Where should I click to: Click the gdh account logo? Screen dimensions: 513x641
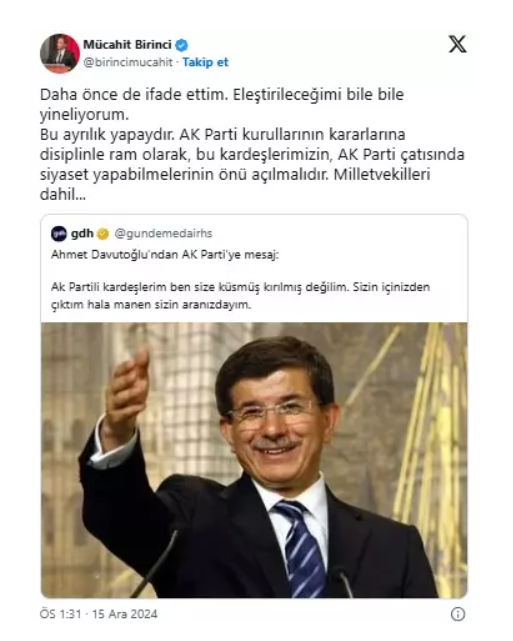pyautogui.click(x=59, y=233)
